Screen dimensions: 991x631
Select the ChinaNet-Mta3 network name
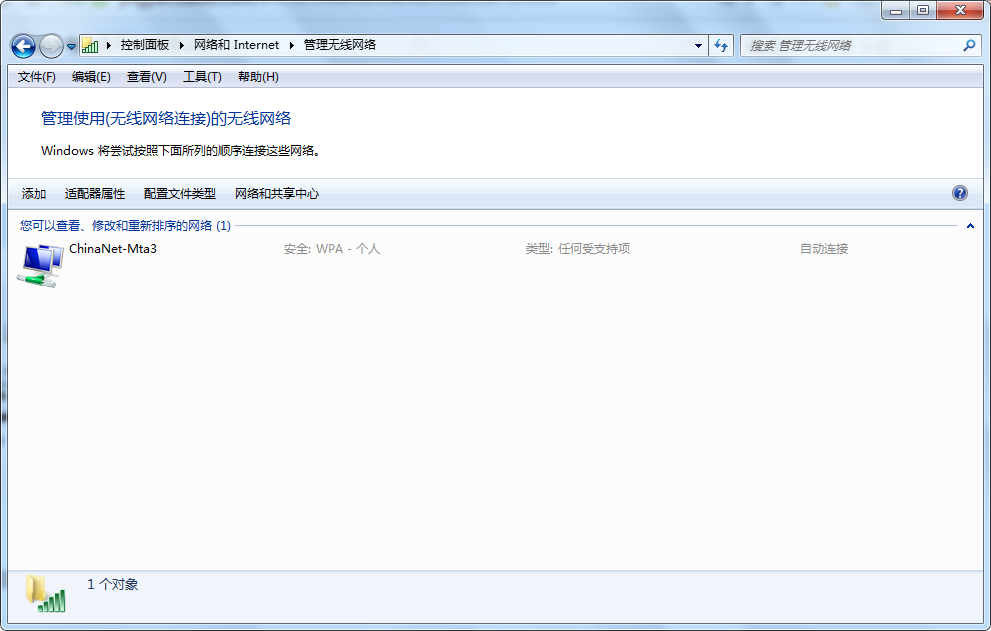coord(112,248)
